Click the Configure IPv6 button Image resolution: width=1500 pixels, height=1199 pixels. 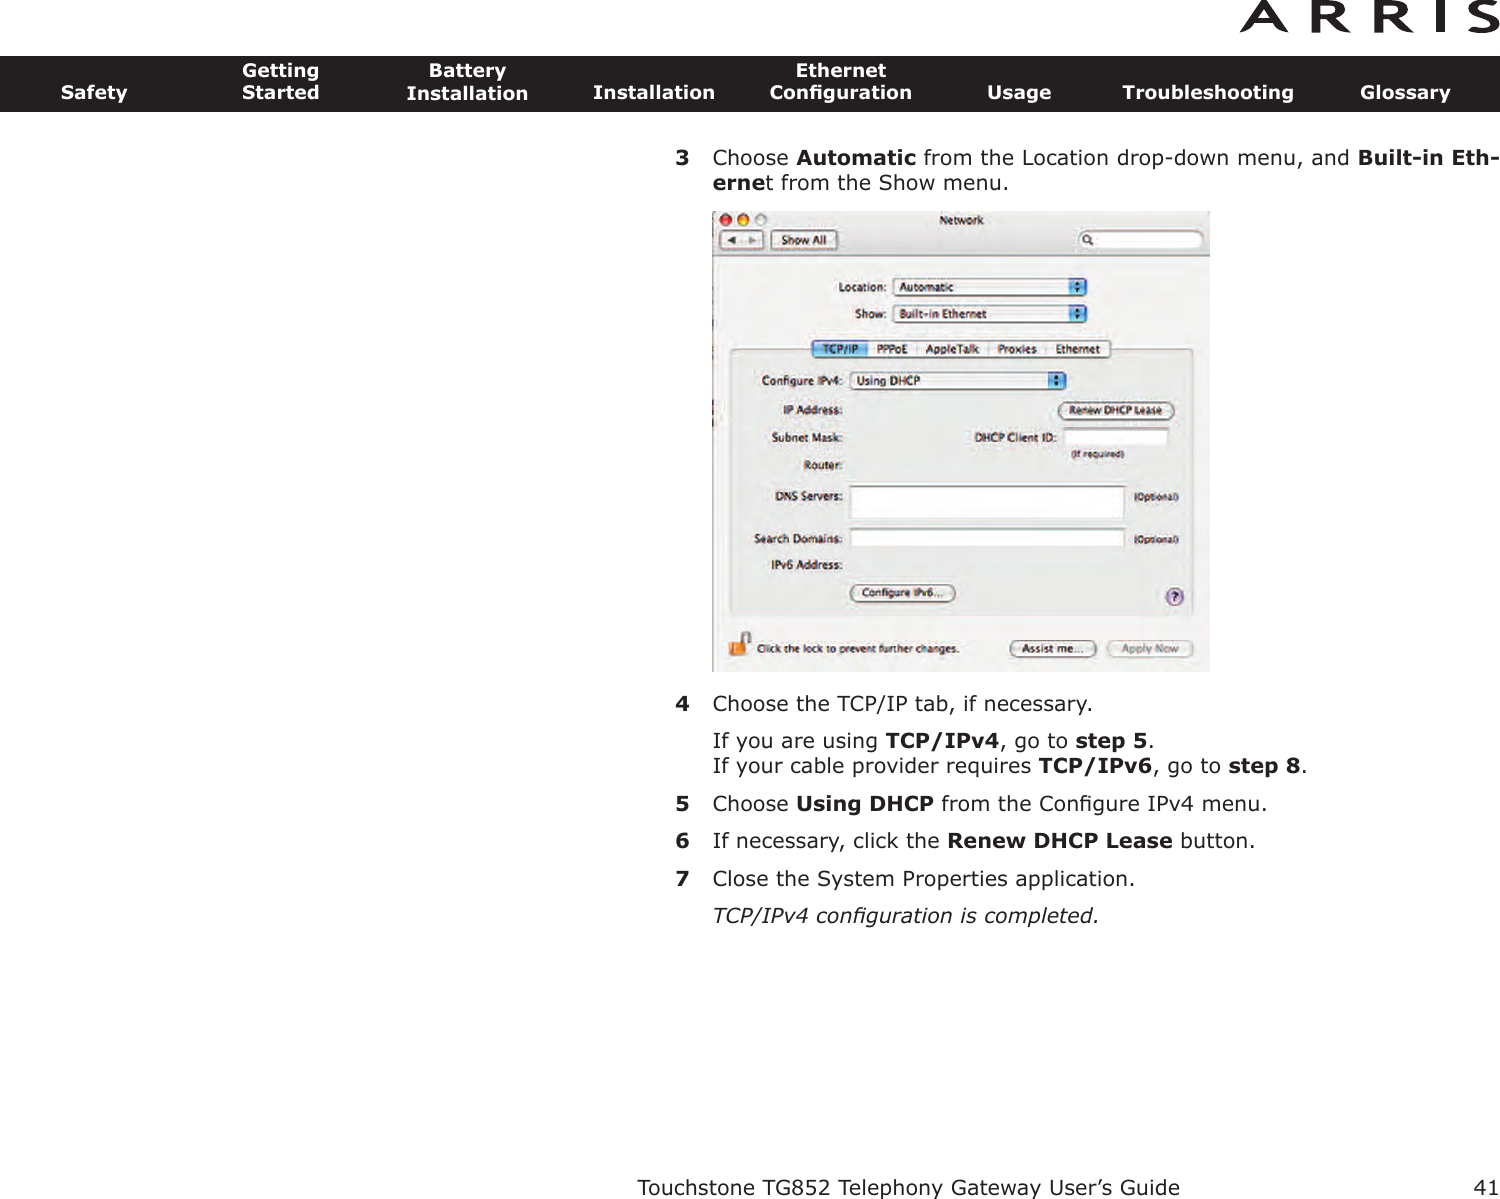[x=902, y=593]
